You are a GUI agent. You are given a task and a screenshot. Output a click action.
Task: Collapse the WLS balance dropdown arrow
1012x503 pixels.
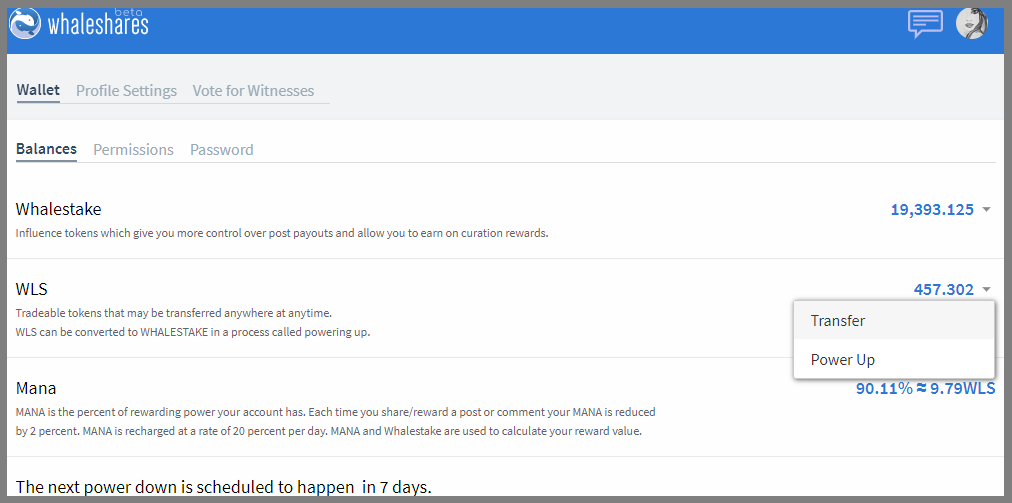point(986,290)
